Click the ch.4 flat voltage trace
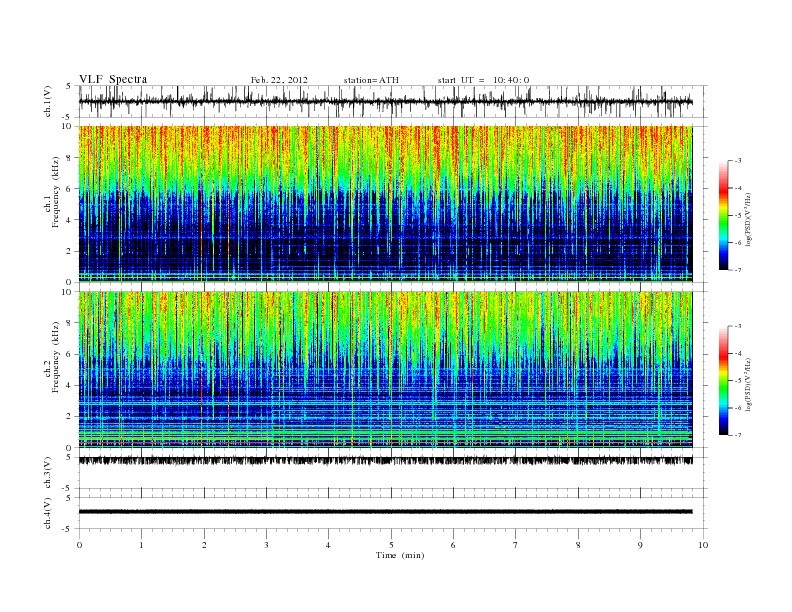The width and height of the screenshot is (792, 612). tap(385, 512)
